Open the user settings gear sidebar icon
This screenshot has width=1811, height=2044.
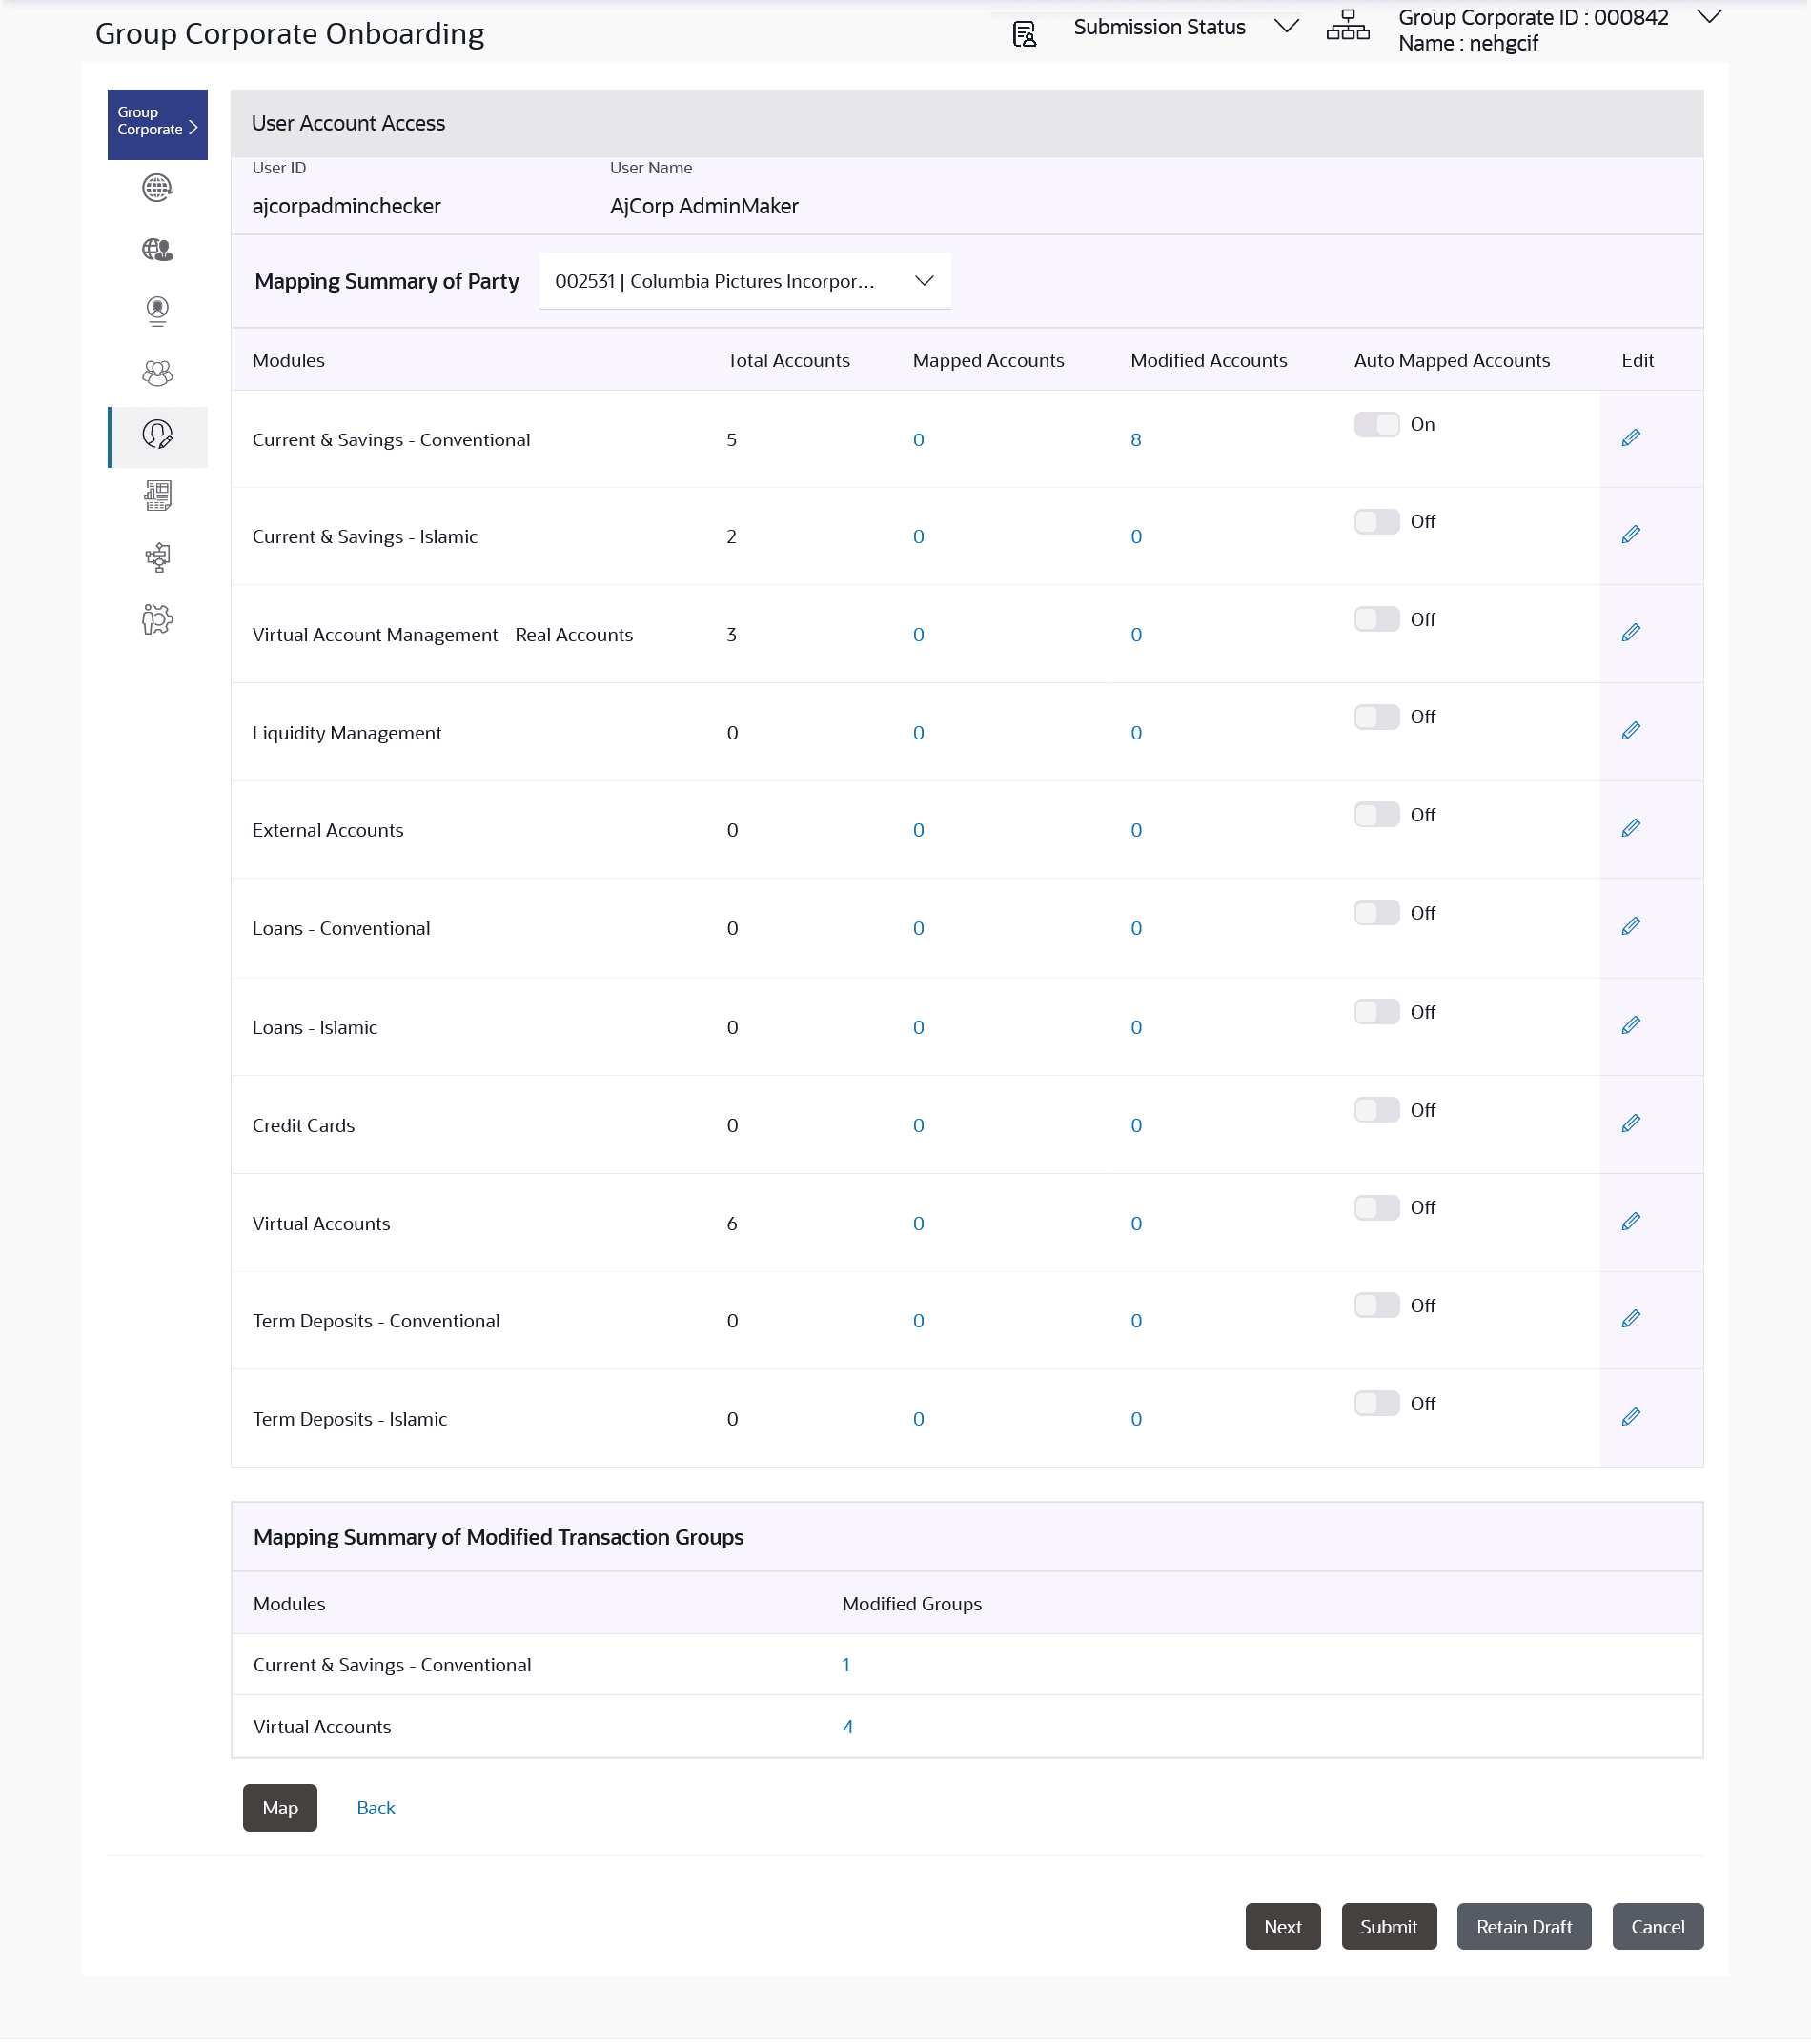coord(157,621)
